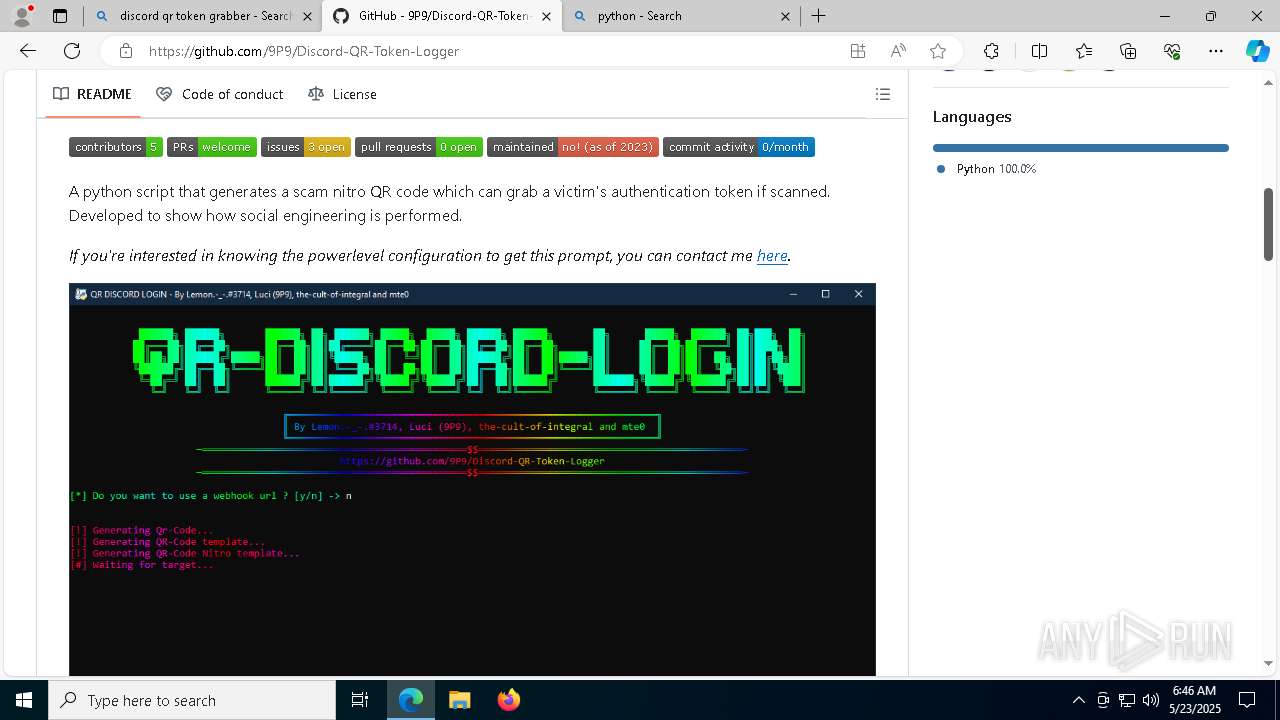Open a new browser tab

point(818,16)
